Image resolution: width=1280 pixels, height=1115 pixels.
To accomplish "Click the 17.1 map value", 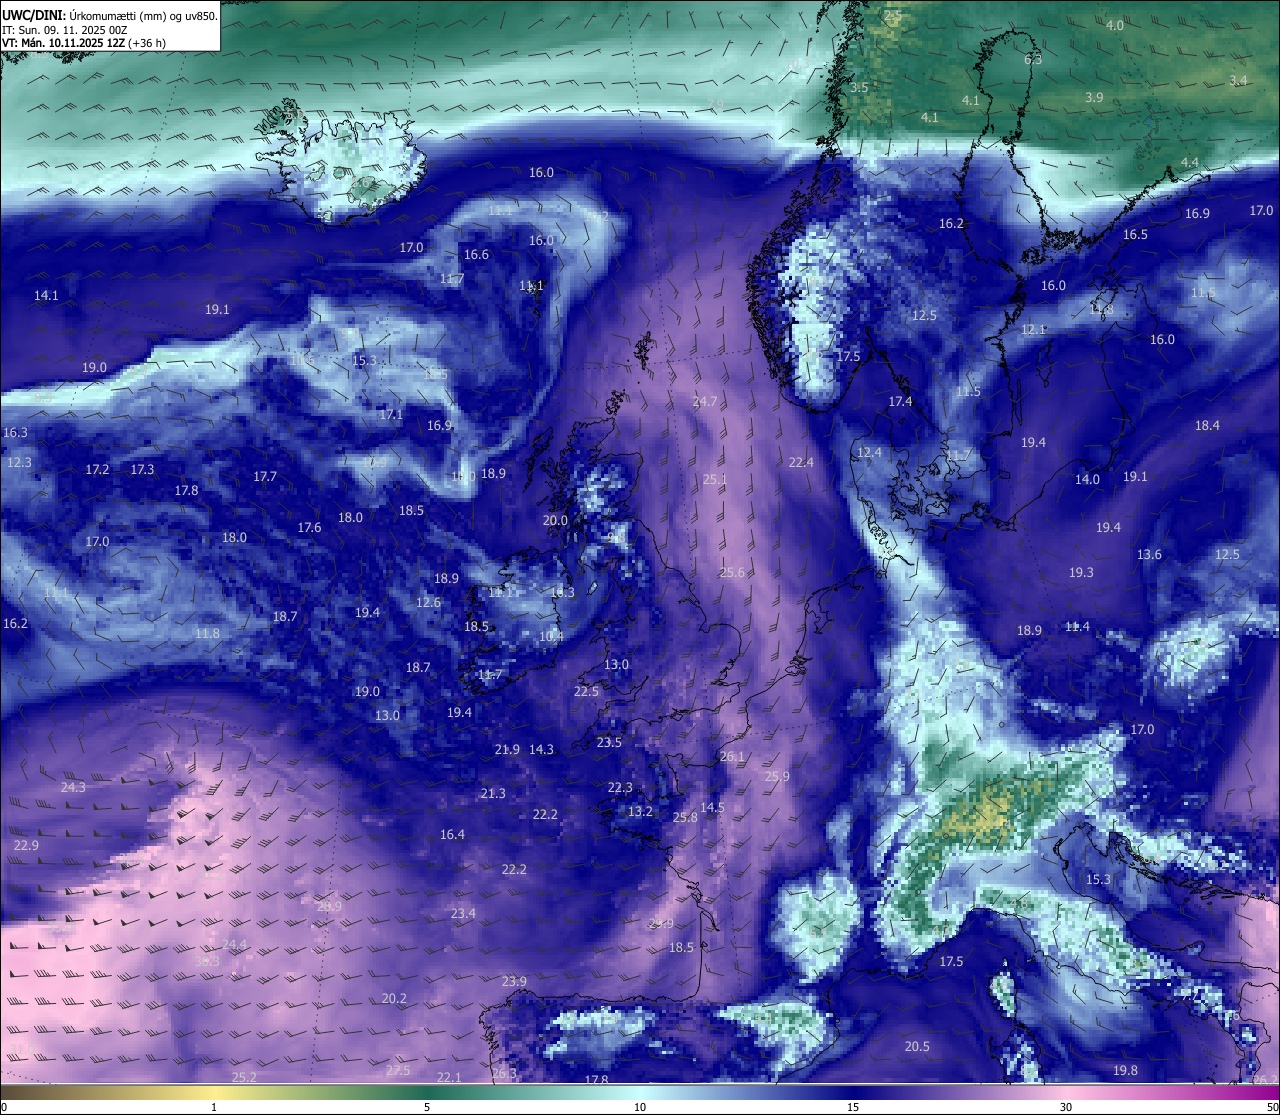I will [391, 414].
